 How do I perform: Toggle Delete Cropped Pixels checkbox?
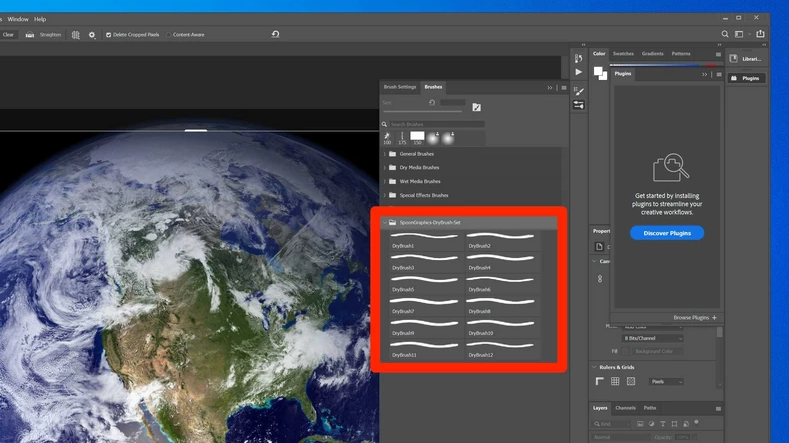click(108, 35)
